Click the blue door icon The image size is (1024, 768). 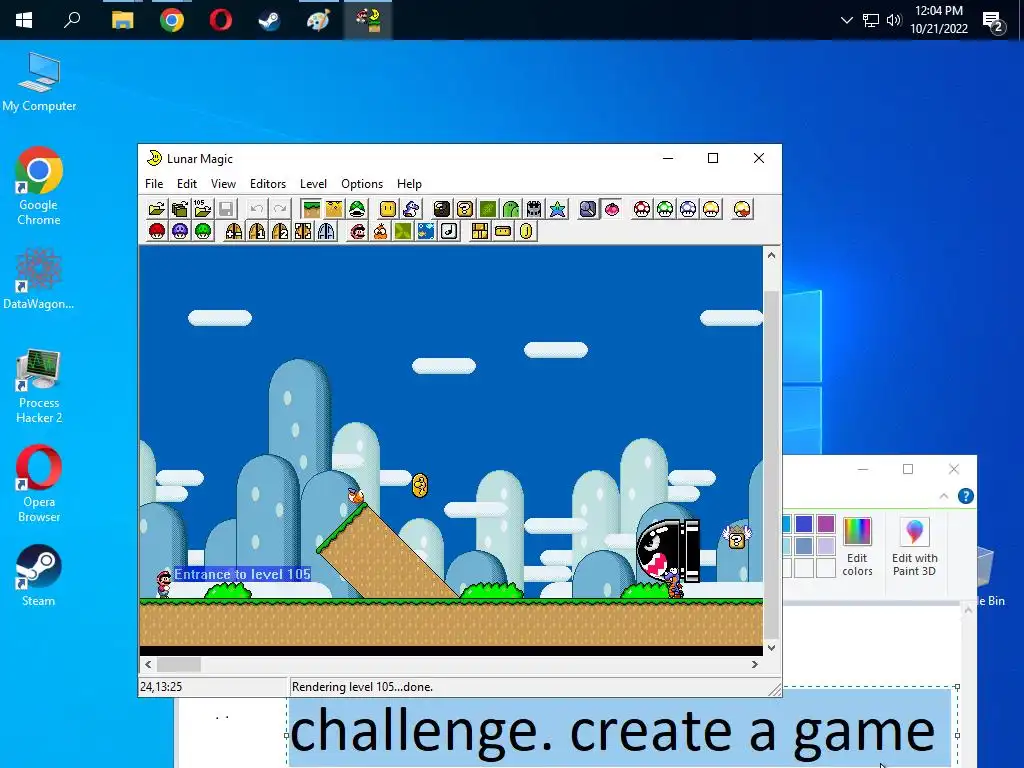pyautogui.click(x=326, y=231)
